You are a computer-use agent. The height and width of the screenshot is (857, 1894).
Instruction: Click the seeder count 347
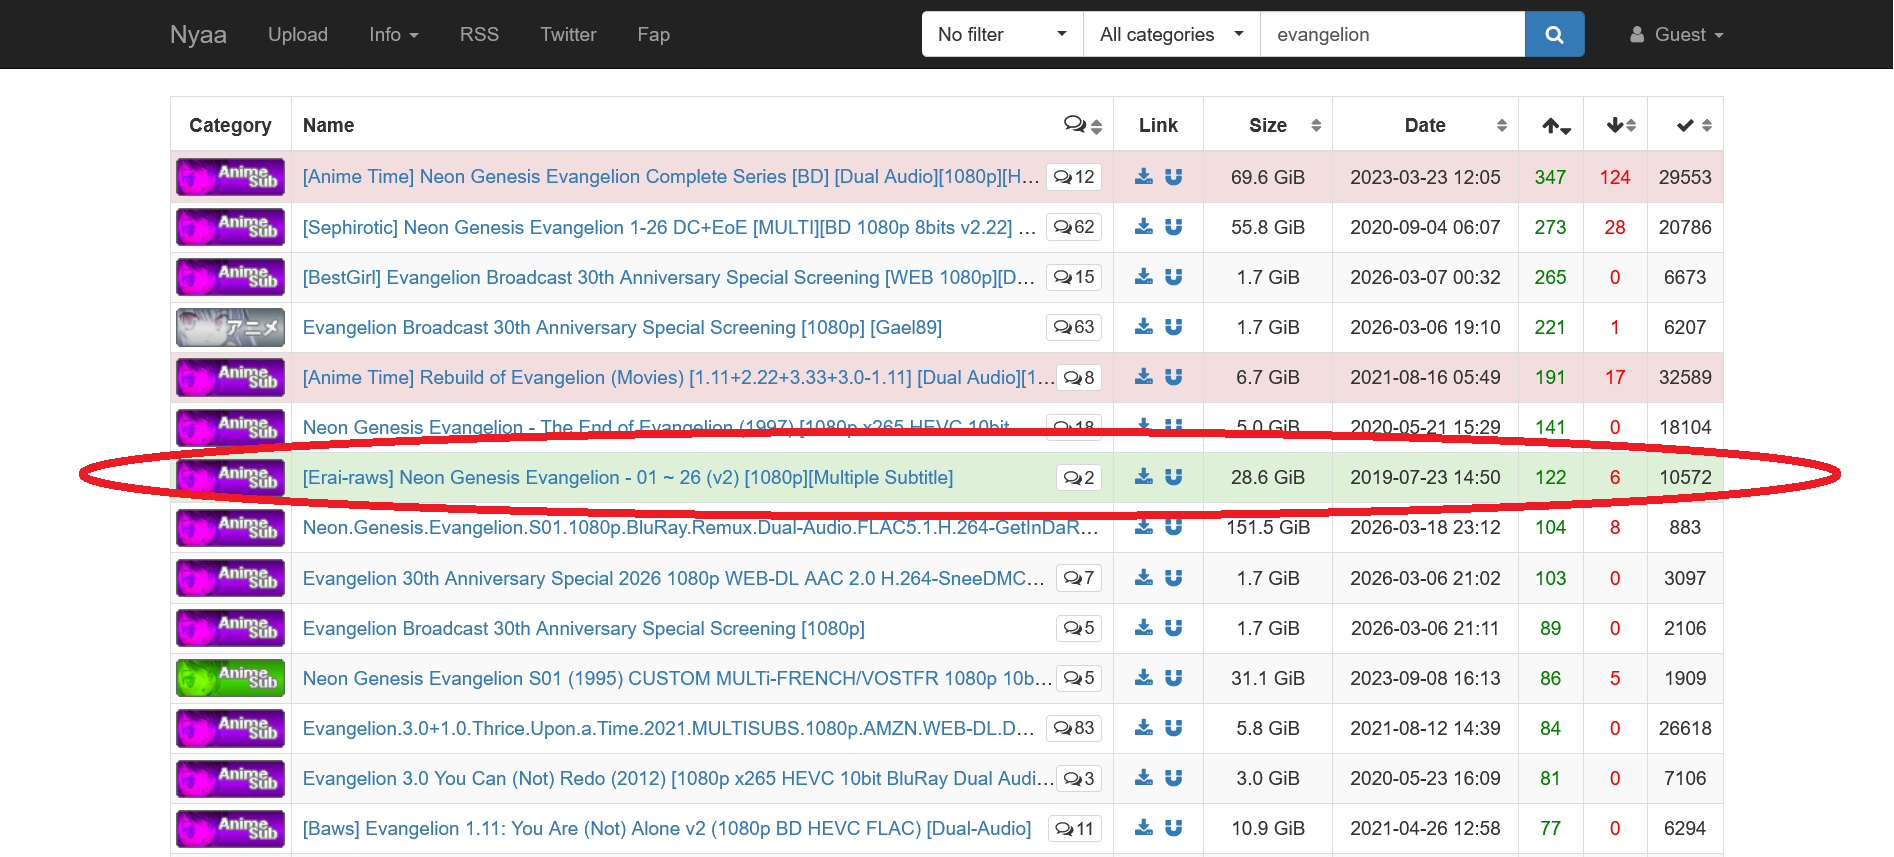[1550, 177]
